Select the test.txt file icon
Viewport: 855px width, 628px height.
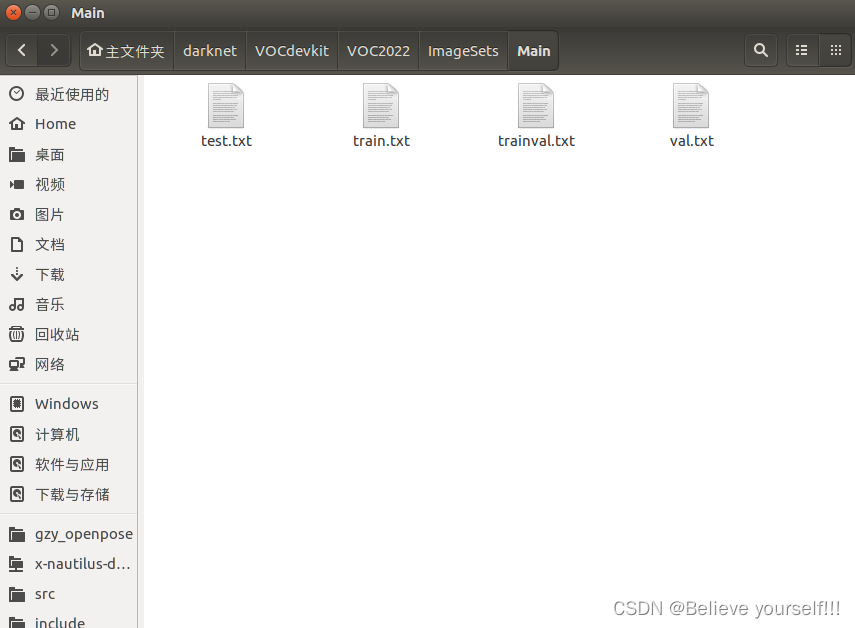click(226, 106)
